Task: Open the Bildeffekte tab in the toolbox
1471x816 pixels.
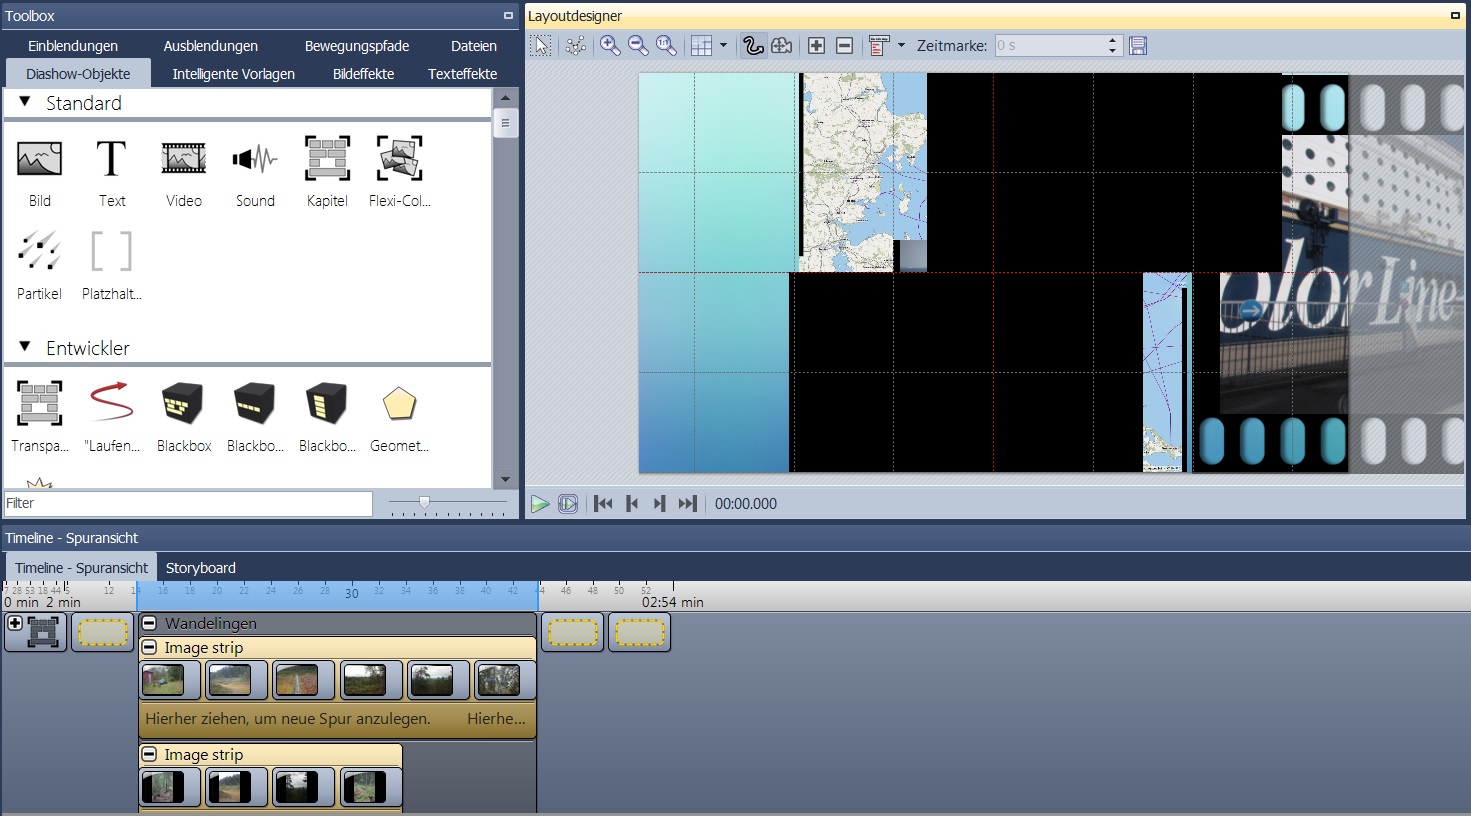Action: (x=363, y=74)
